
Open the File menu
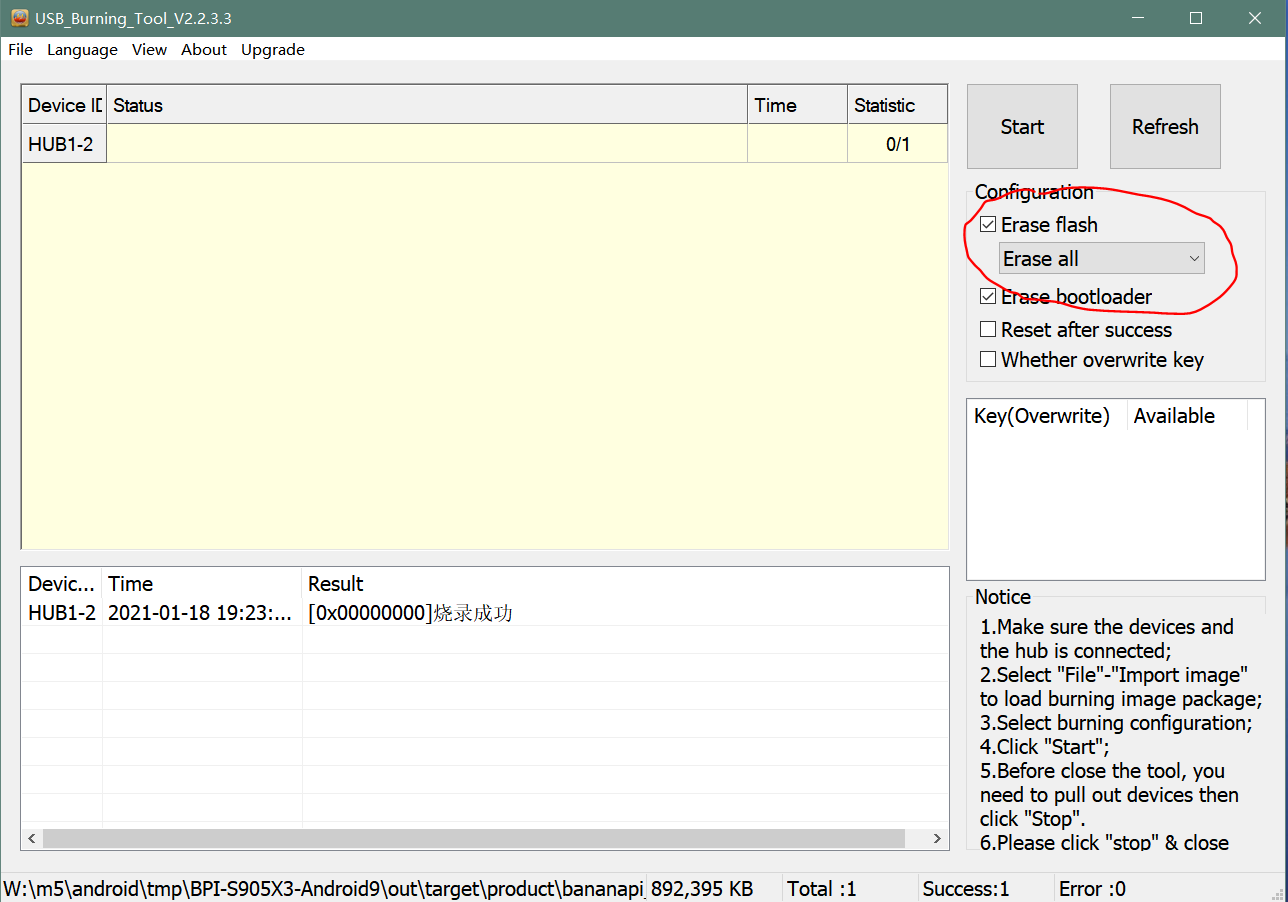point(20,49)
